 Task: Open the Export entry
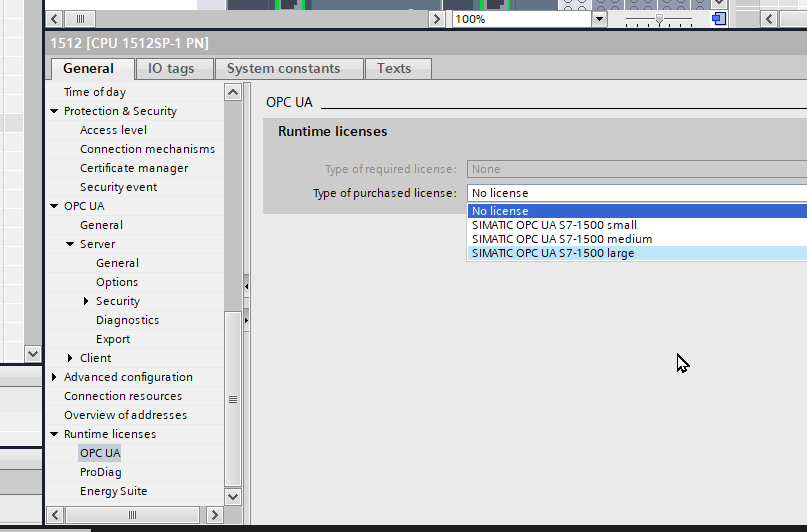point(113,339)
